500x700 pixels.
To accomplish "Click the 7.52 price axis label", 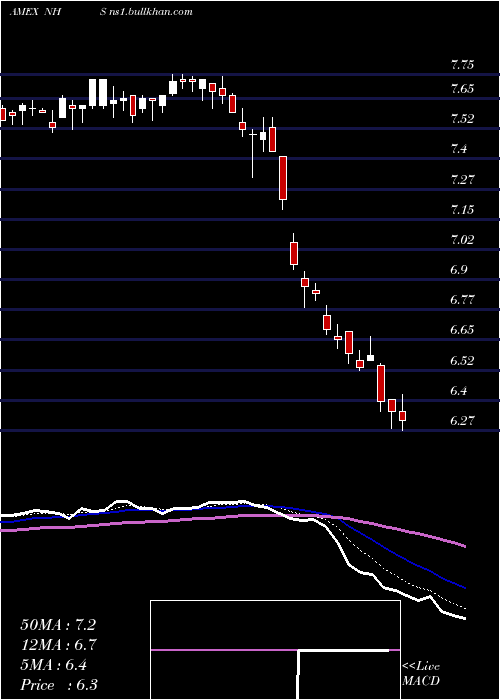I will 462,119.
